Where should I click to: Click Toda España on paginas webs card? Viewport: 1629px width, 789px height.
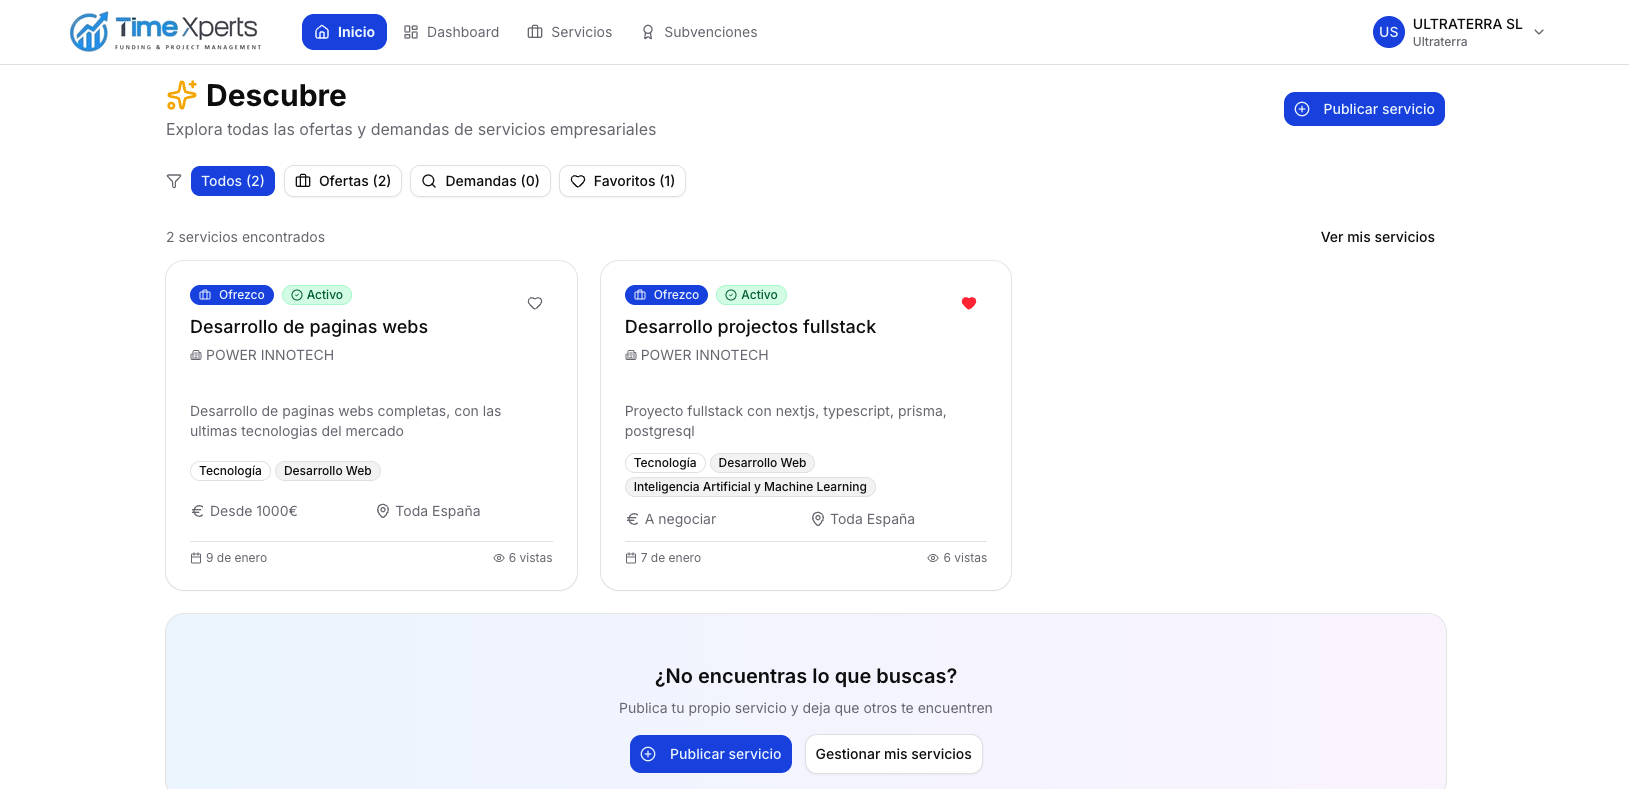(x=438, y=511)
